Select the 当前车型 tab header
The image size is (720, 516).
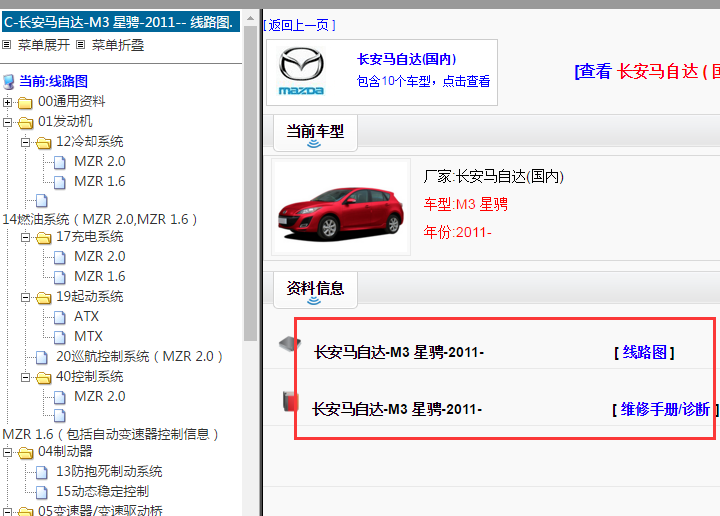(x=315, y=133)
